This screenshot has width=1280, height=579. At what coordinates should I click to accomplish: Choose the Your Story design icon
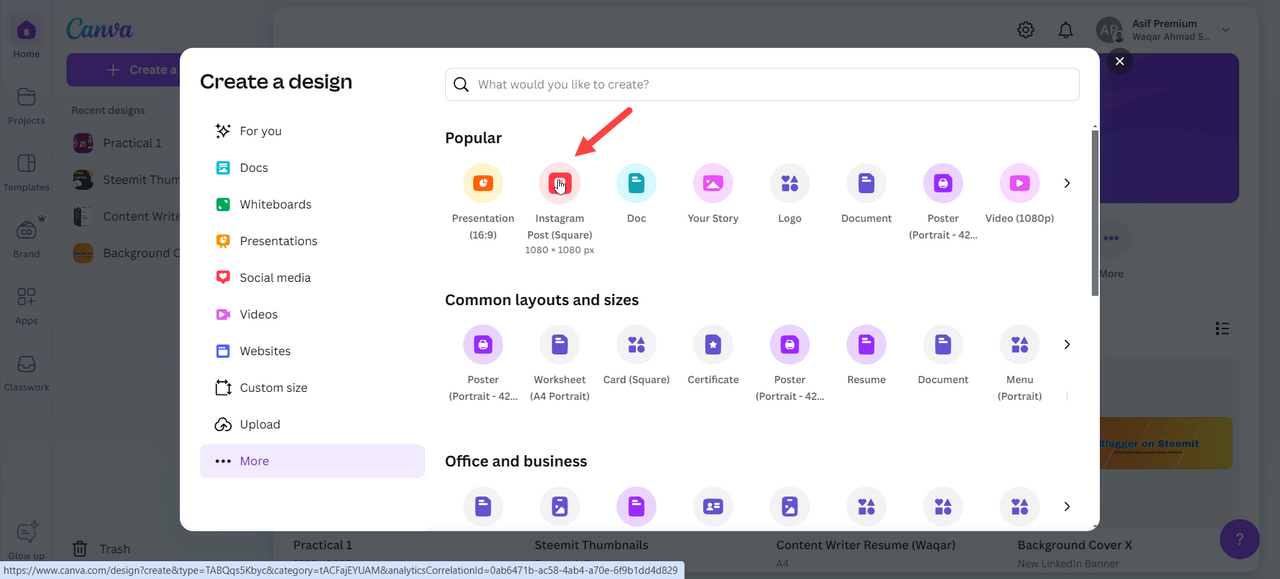tap(713, 183)
